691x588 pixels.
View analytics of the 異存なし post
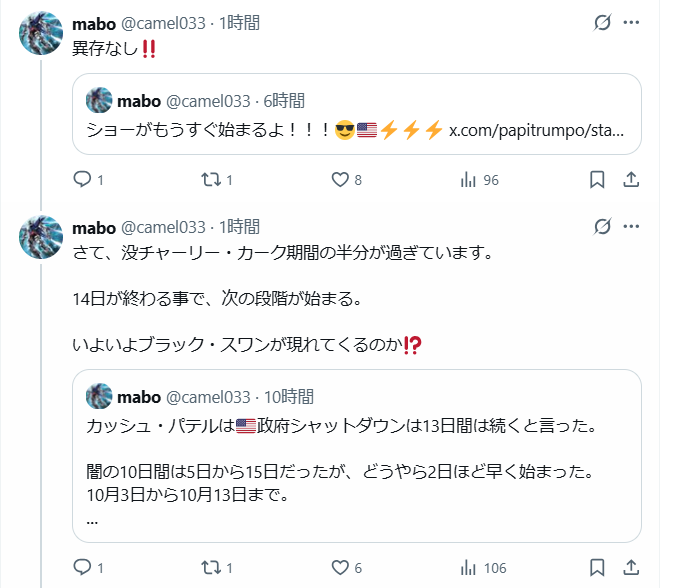pyautogui.click(x=468, y=180)
